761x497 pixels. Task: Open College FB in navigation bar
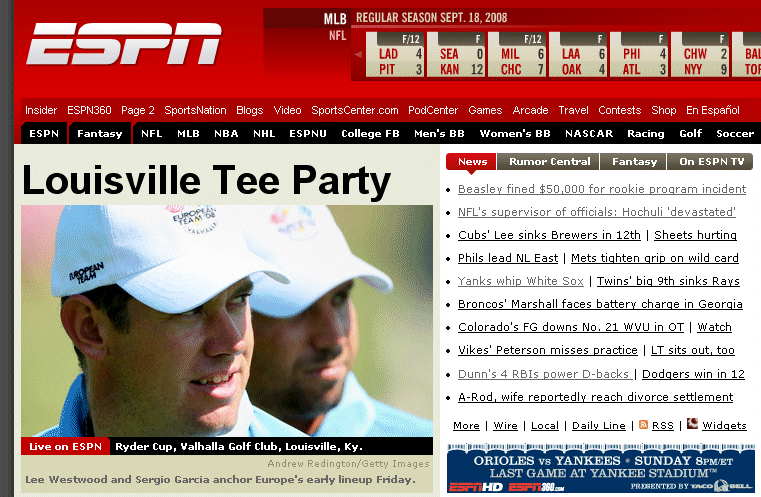(370, 133)
